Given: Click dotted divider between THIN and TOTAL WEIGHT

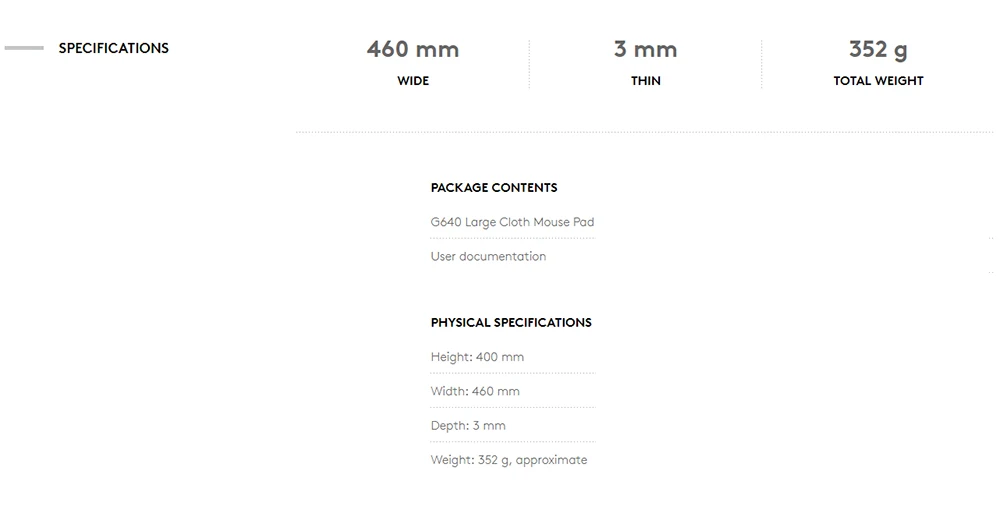Looking at the screenshot, I should [761, 64].
